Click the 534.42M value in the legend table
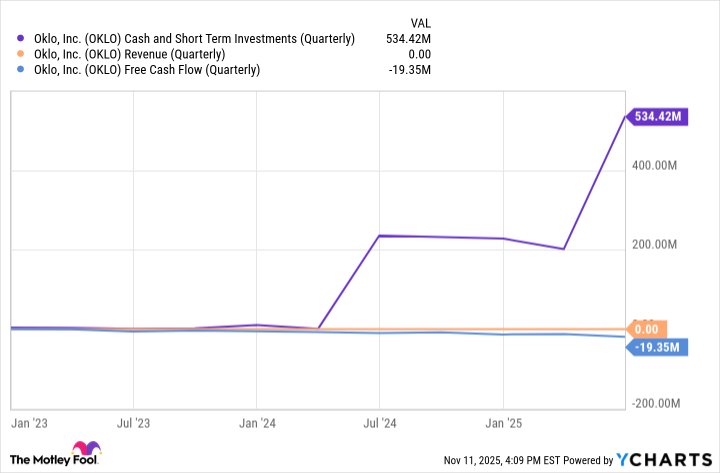Image resolution: width=720 pixels, height=473 pixels. click(408, 39)
